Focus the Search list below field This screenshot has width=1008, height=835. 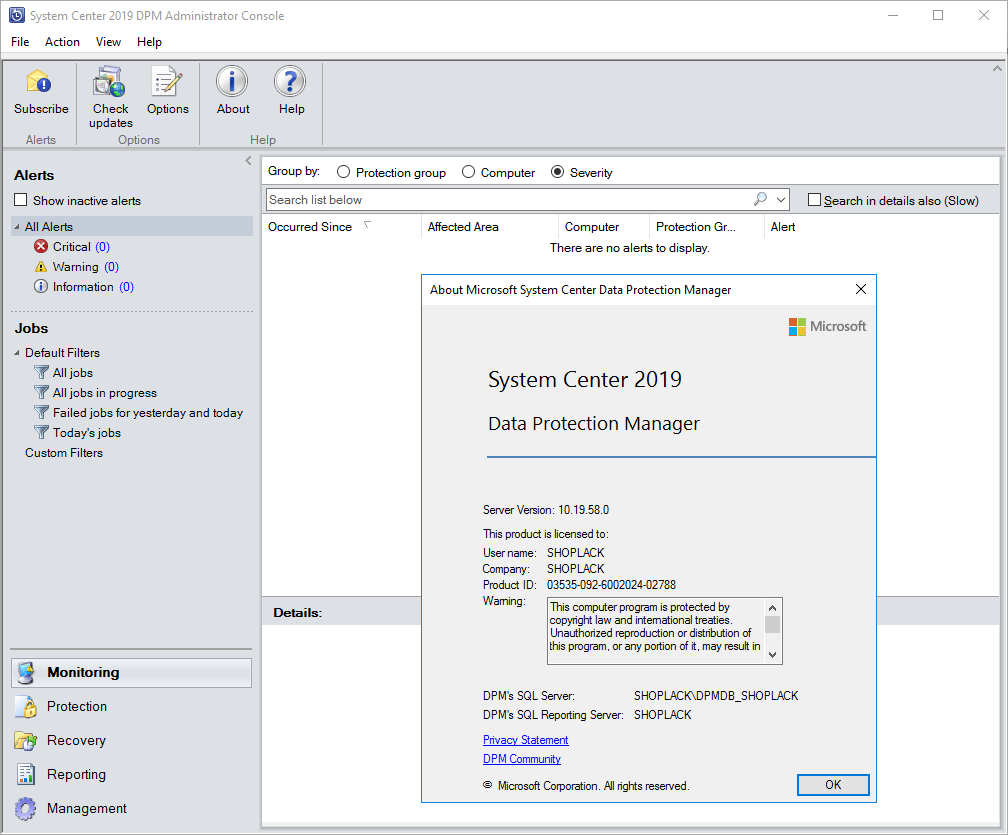tap(510, 200)
